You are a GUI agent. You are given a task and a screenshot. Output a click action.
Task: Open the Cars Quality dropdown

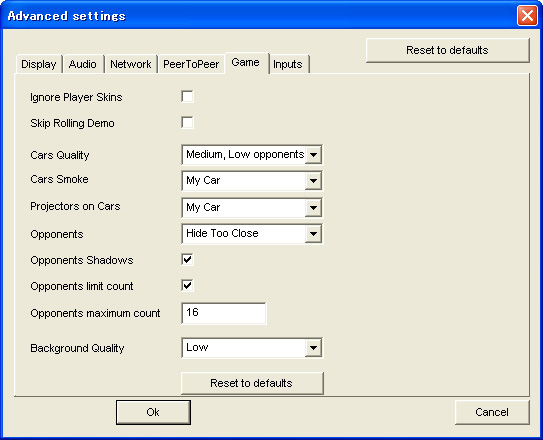pyautogui.click(x=252, y=154)
